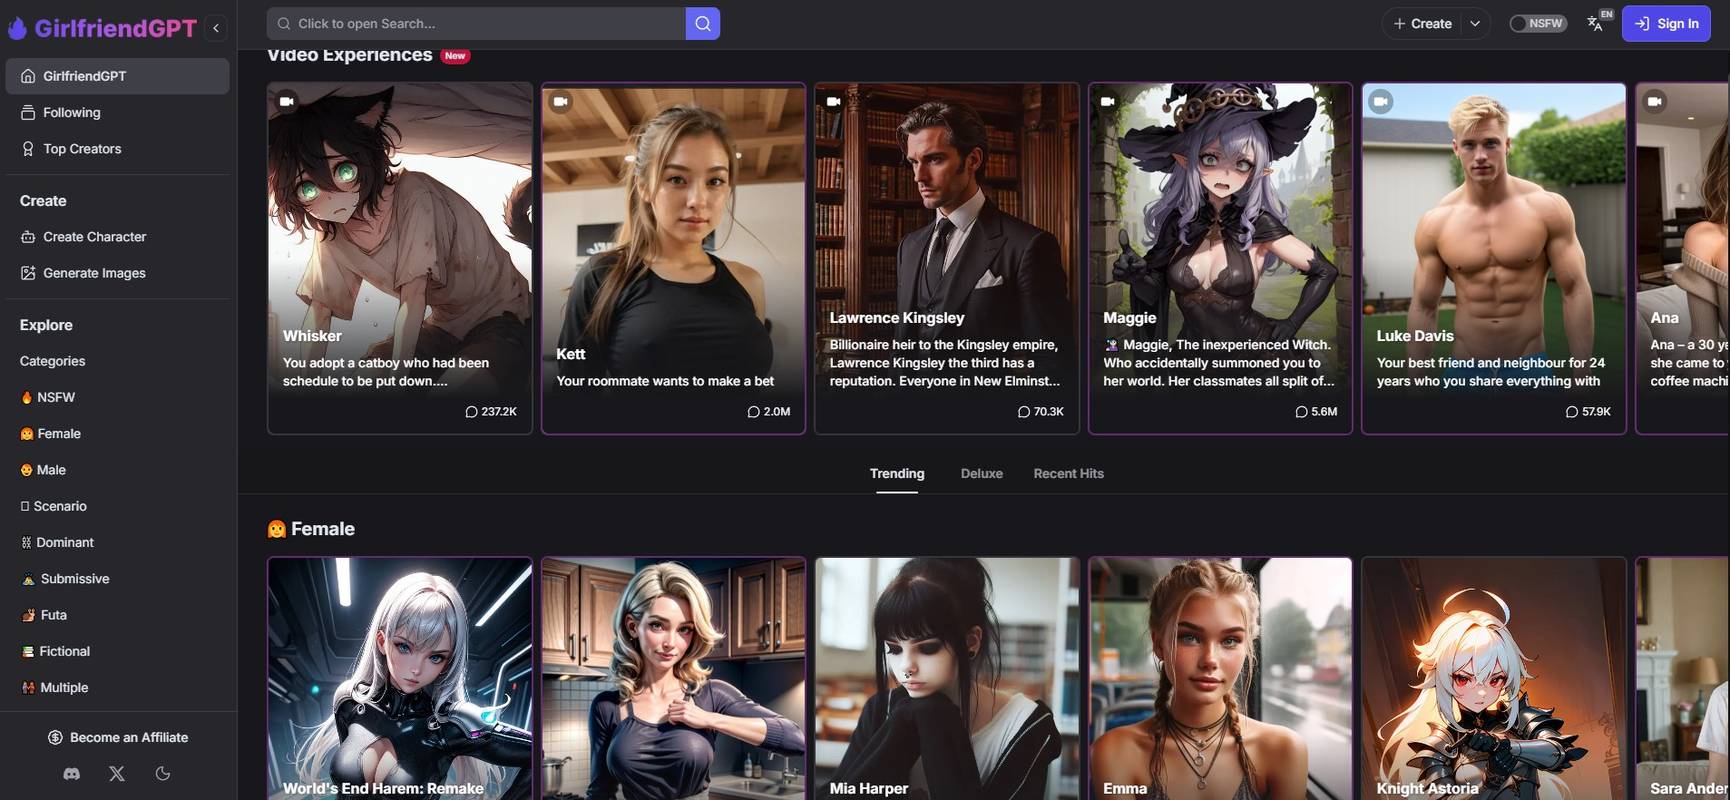Click the video camera icon on Ana card
The image size is (1730, 800).
click(1655, 101)
